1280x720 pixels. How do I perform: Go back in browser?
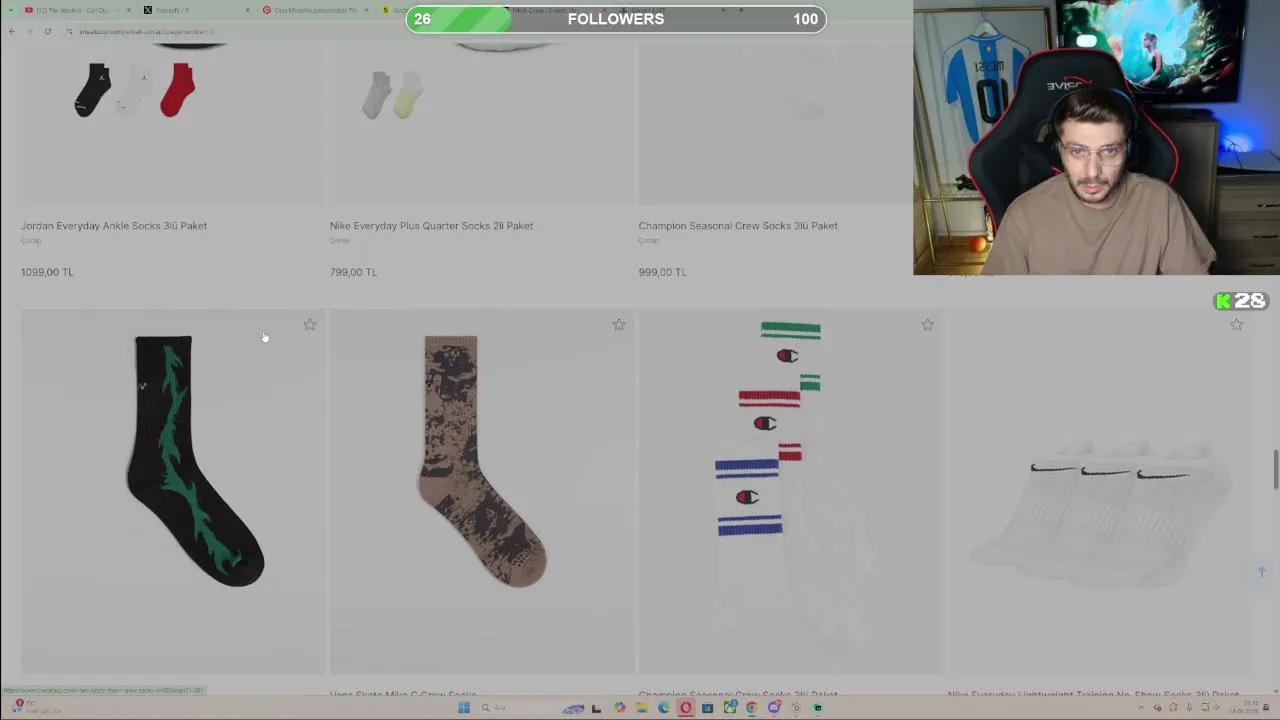(11, 31)
